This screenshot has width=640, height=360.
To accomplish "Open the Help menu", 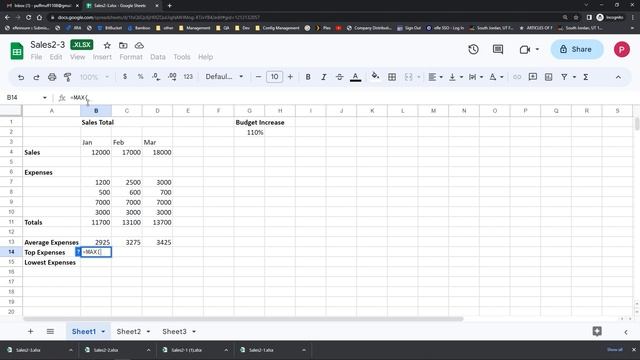I will [205, 57].
